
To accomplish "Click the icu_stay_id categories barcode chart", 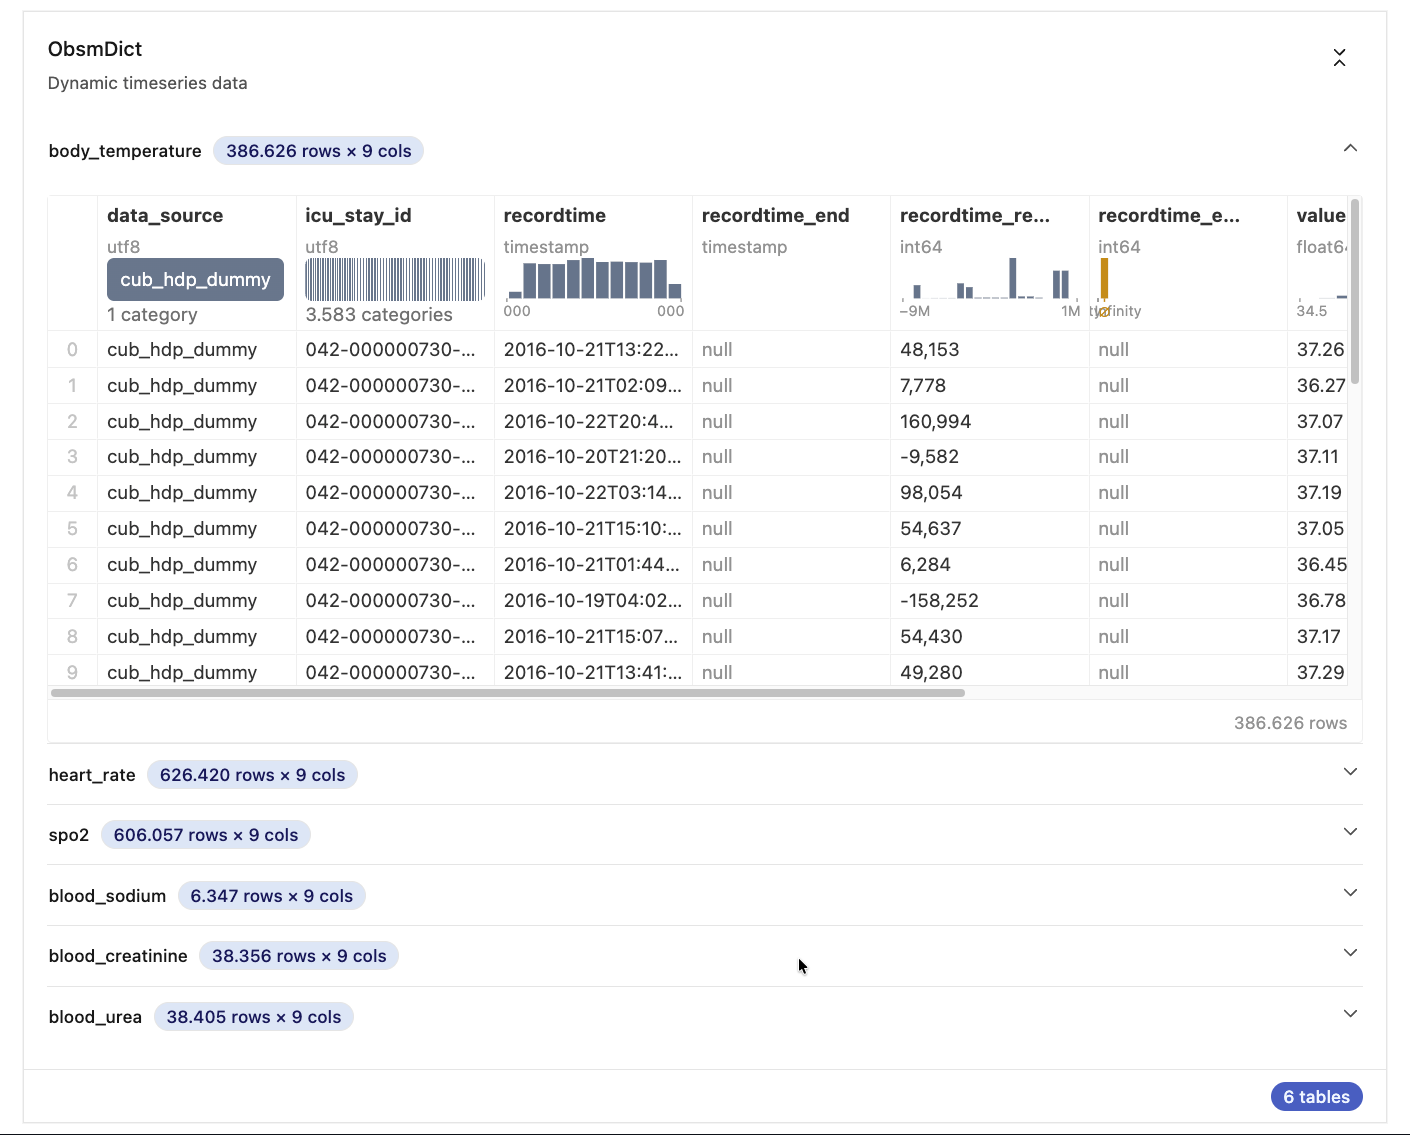I will (395, 280).
